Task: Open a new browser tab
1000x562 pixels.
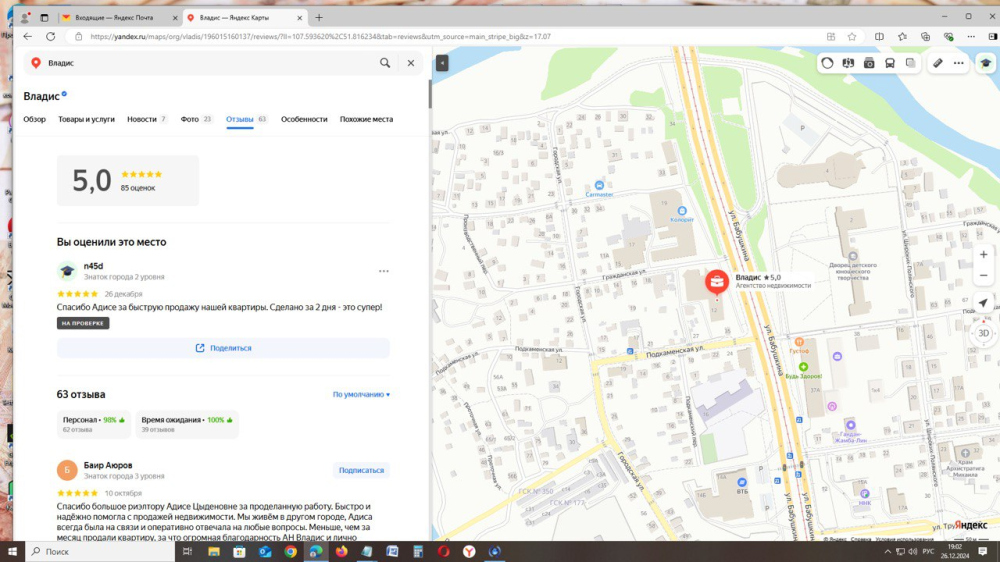Action: coord(319,17)
